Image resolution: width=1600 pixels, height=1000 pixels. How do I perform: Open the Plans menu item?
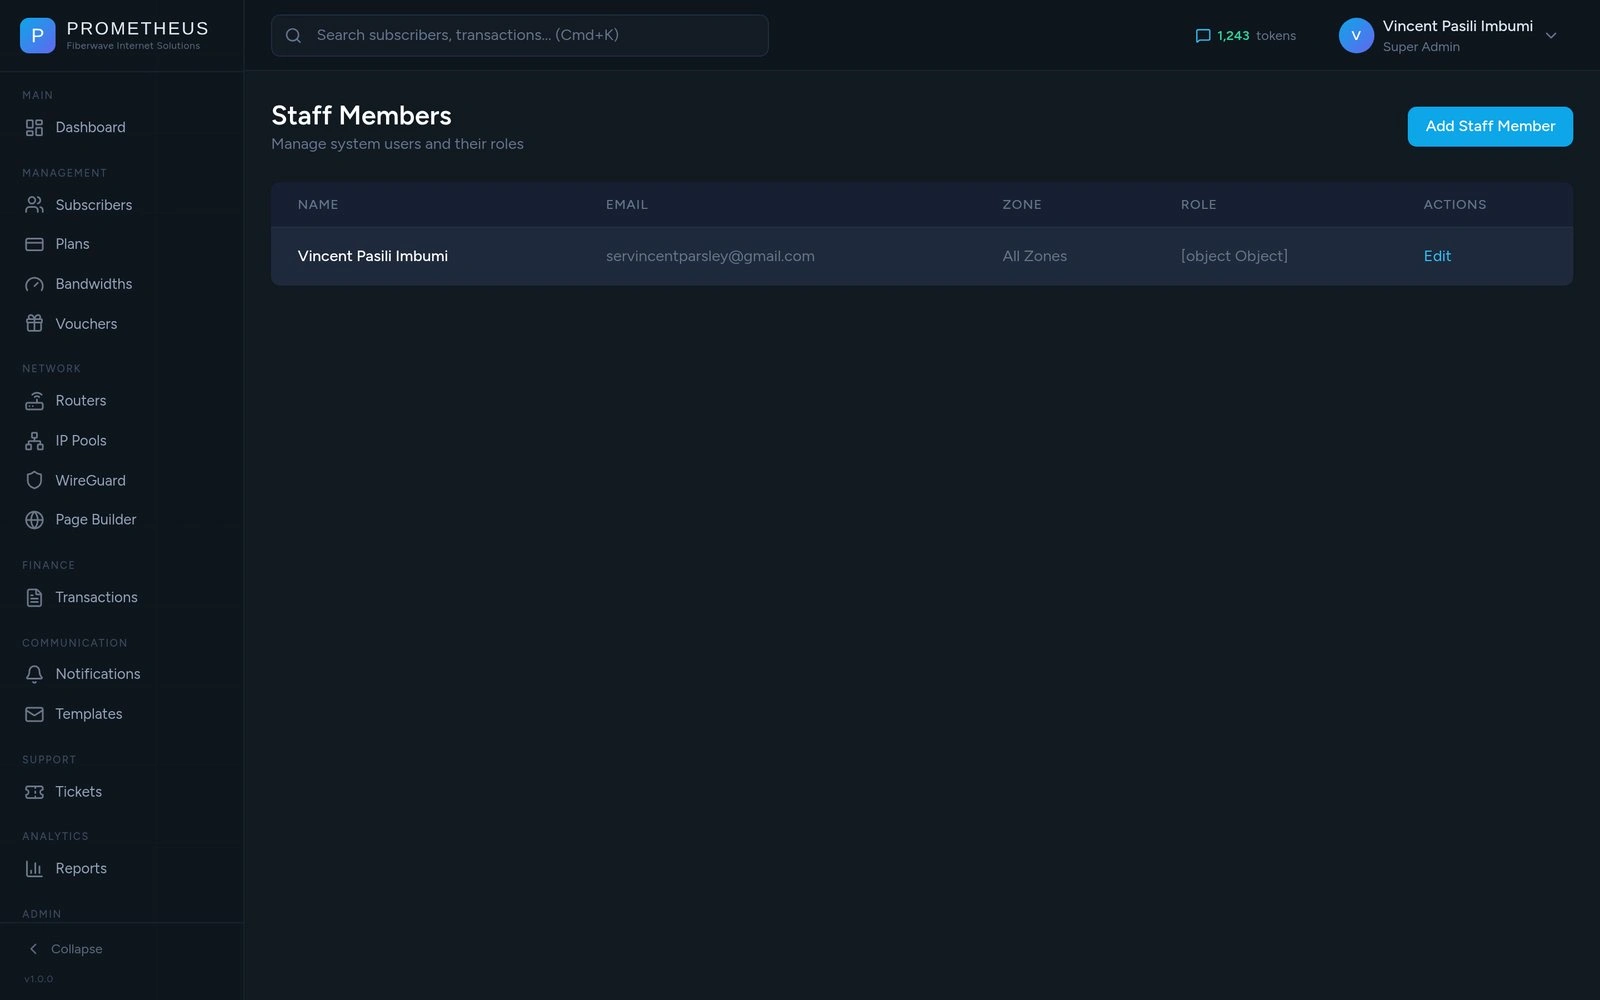tap(72, 244)
